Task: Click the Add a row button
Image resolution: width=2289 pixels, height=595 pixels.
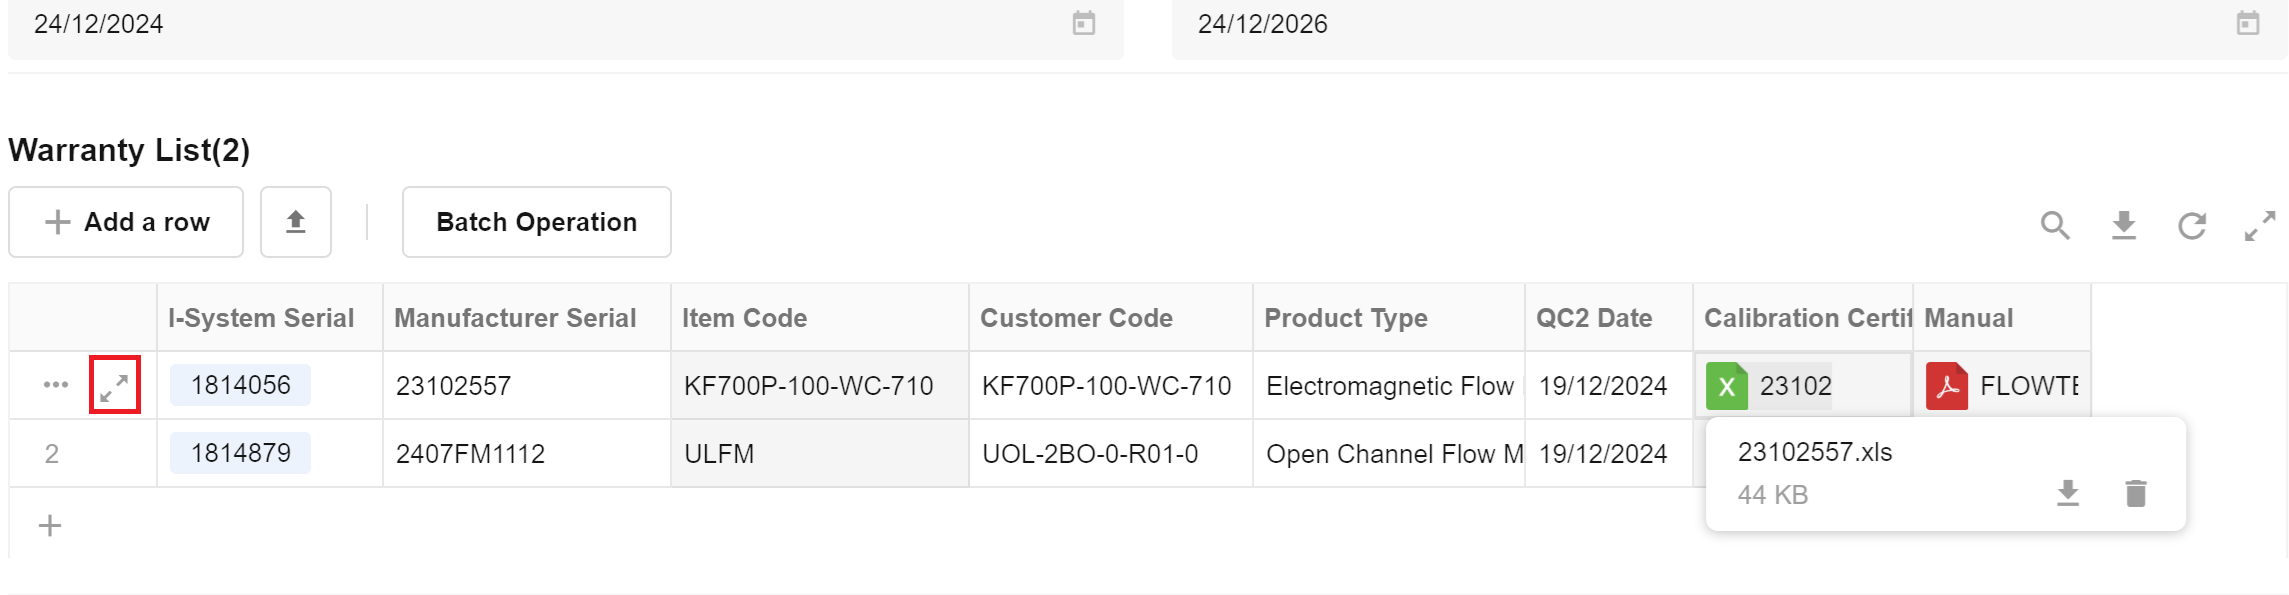Action: (x=126, y=222)
